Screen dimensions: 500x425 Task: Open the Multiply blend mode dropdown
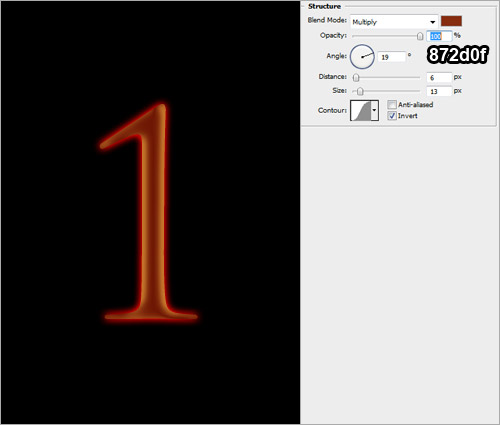tap(394, 22)
